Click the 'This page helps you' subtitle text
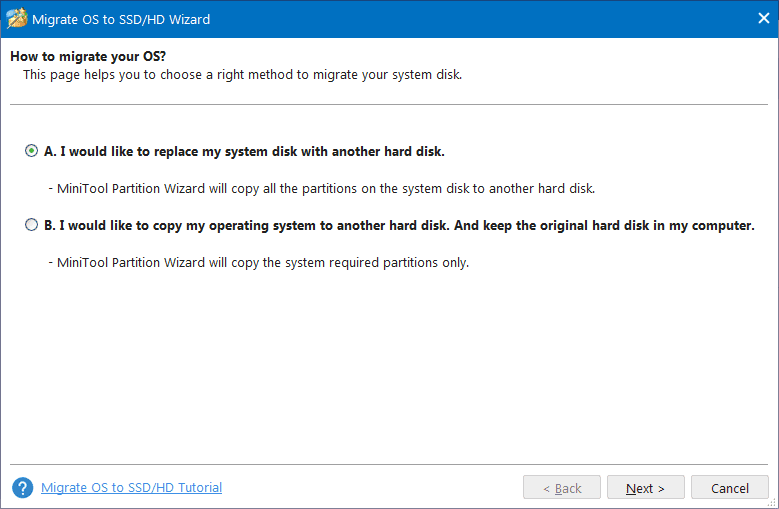Screen dimensions: 779x509 (x=242, y=75)
